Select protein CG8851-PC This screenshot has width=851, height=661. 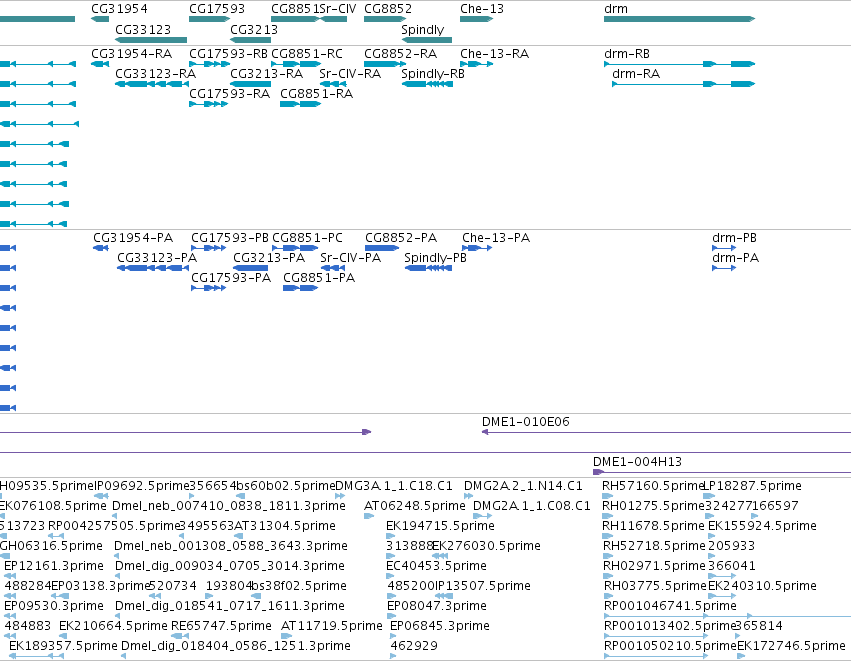(x=307, y=238)
